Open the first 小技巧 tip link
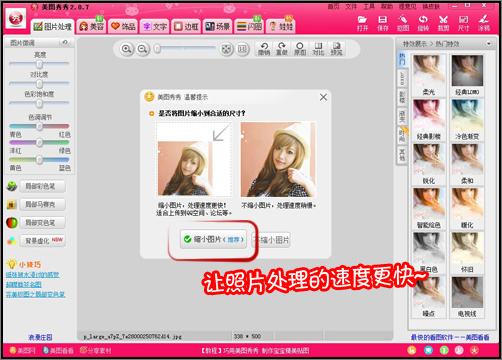The width and height of the screenshot is (502, 360). pos(32,275)
